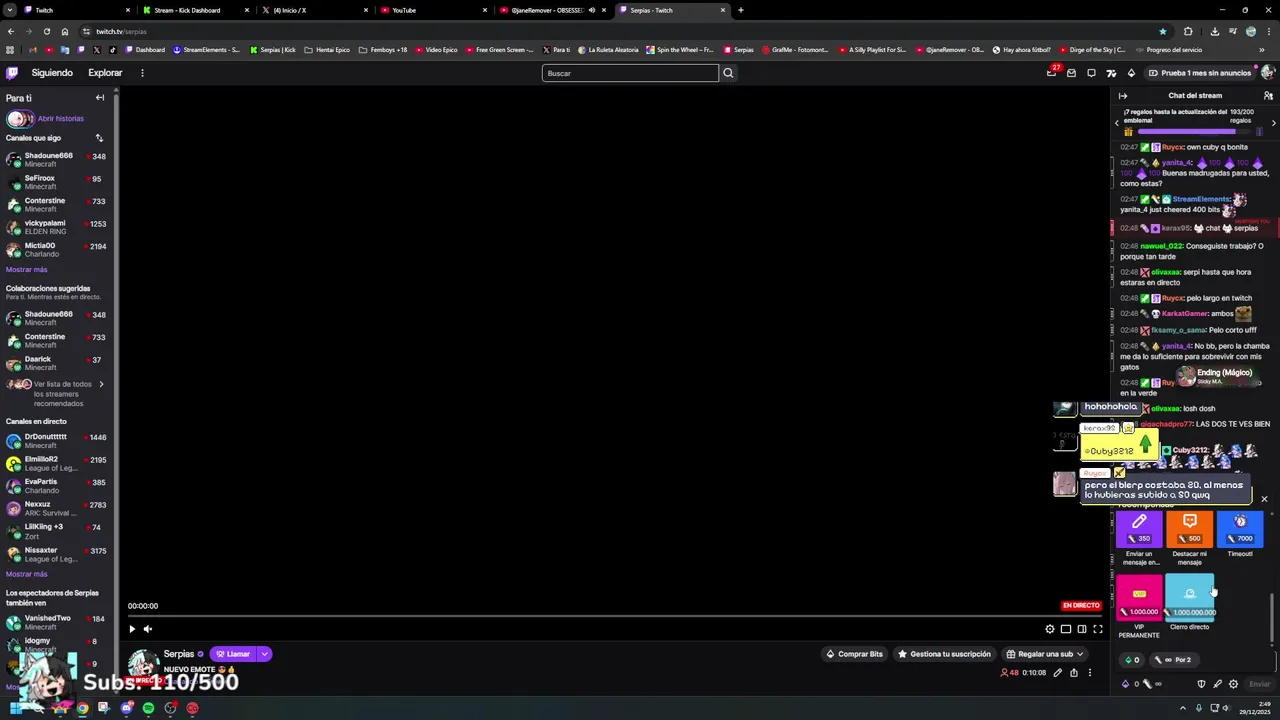Click the Bits icon beside the chat input
This screenshot has width=1280, height=720.
click(1125, 684)
